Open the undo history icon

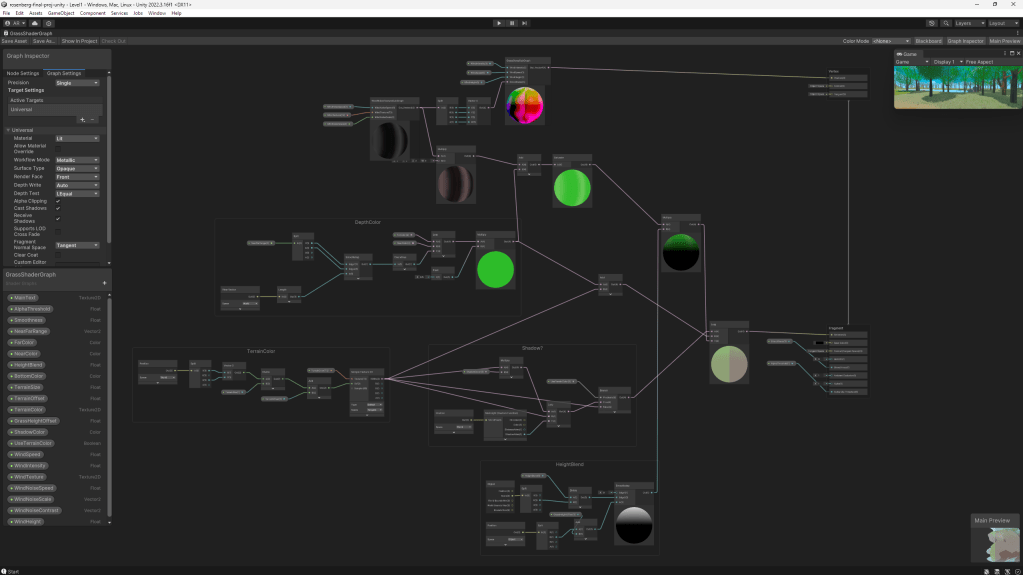pyautogui.click(x=932, y=22)
